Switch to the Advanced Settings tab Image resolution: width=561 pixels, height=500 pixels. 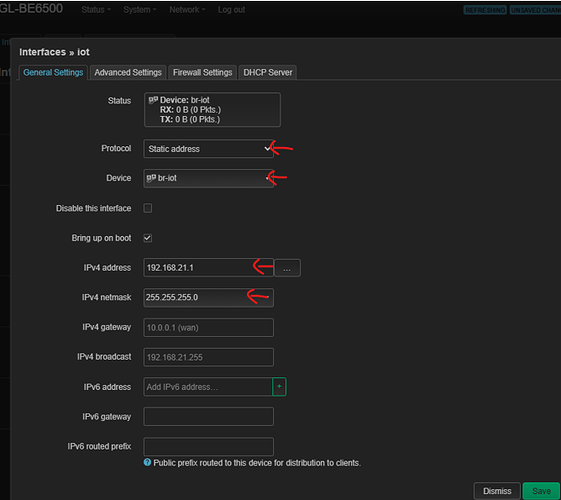click(128, 73)
